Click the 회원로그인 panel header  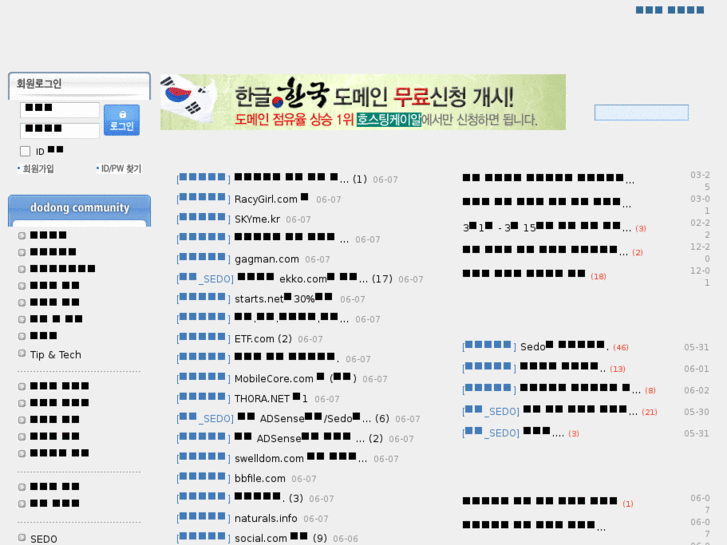coord(79,85)
